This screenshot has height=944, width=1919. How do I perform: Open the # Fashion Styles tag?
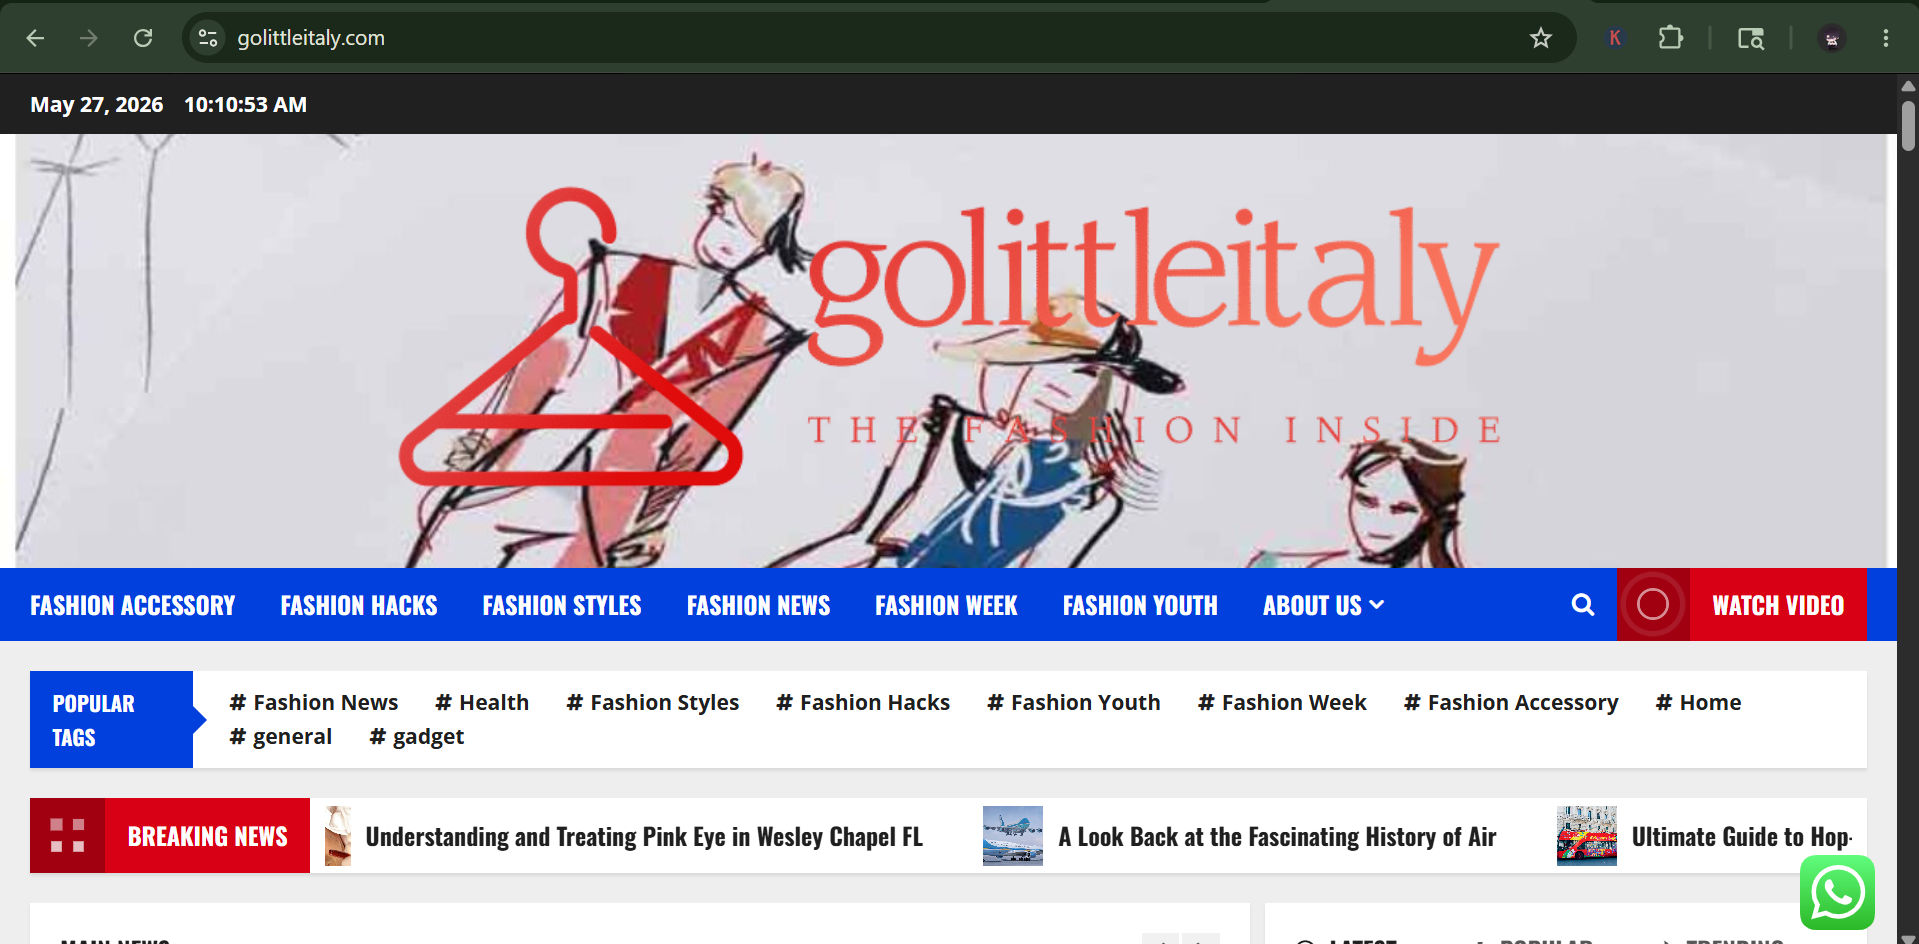[653, 703]
